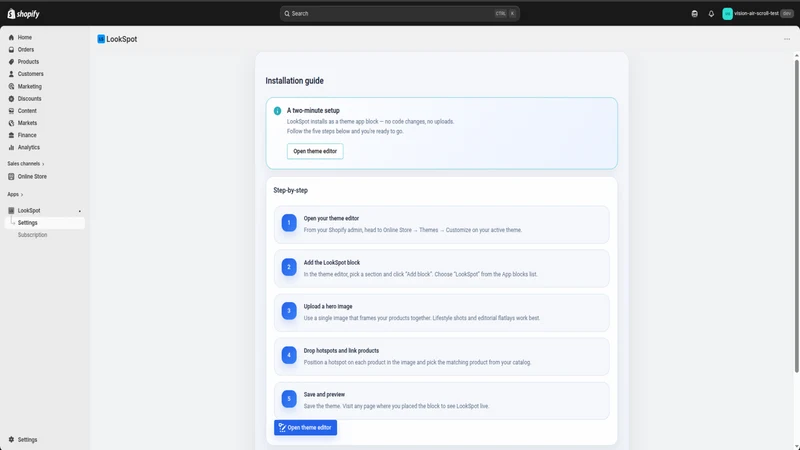Select the Content icon in sidebar
This screenshot has height=450, width=800.
pos(11,111)
